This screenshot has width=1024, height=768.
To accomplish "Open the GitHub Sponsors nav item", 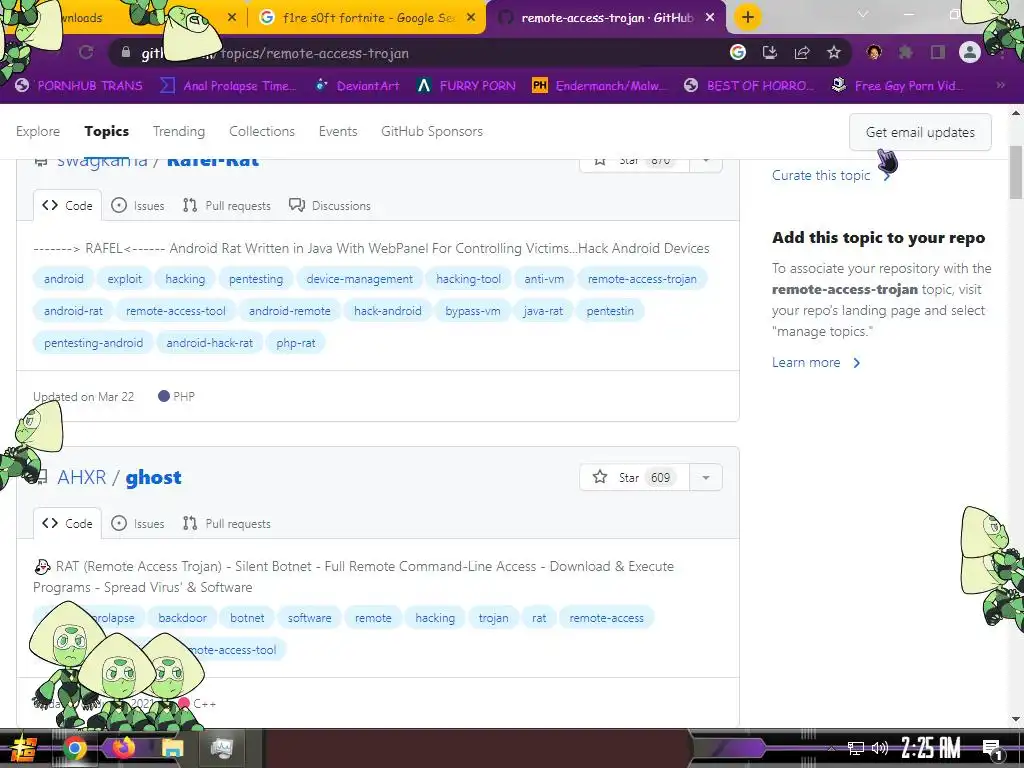I will (x=432, y=131).
